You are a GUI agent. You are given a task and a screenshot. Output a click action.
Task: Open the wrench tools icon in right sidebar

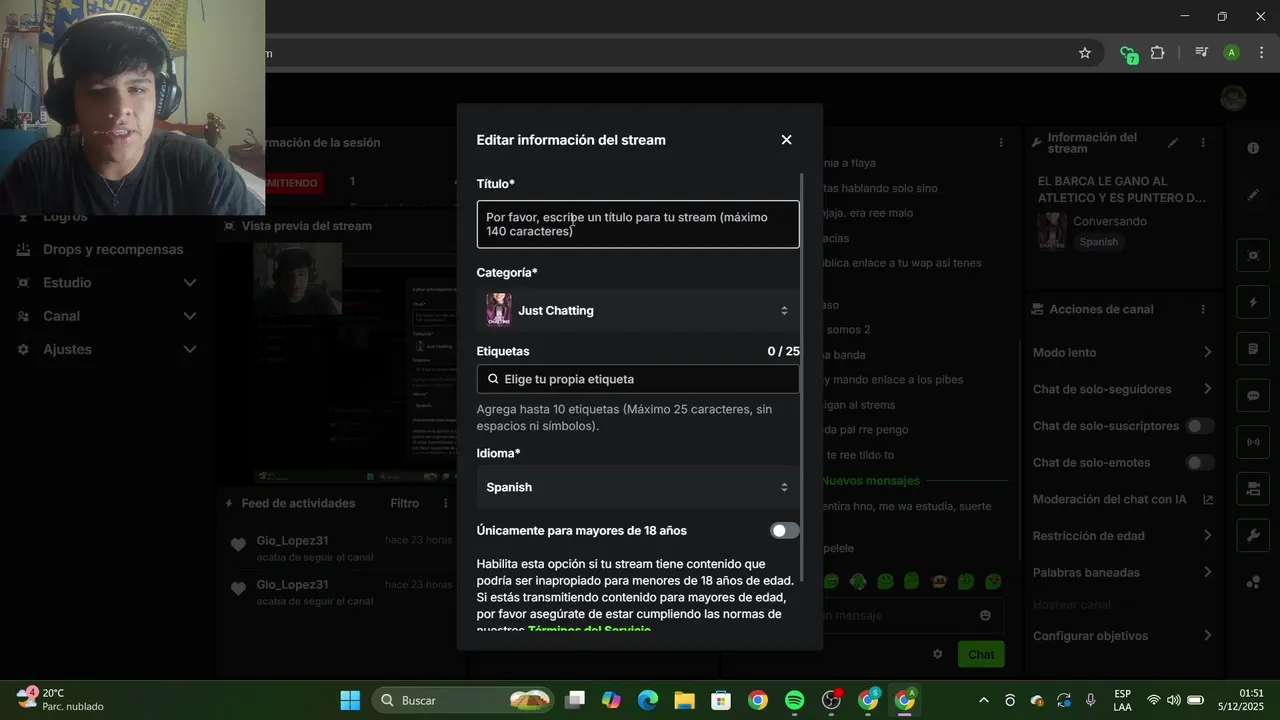[1253, 535]
